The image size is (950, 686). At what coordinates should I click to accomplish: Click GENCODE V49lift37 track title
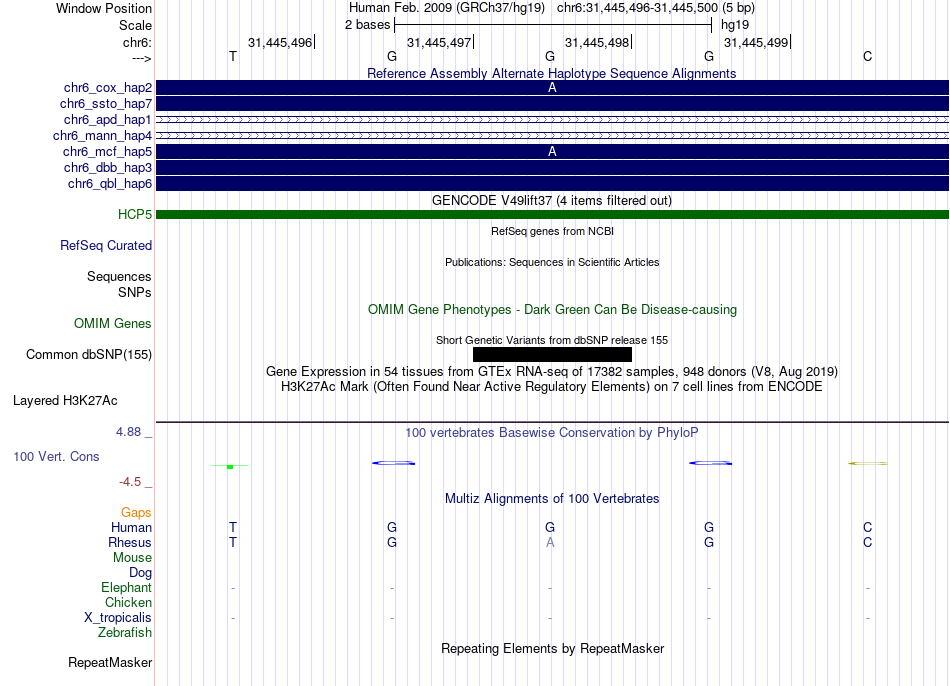point(552,201)
